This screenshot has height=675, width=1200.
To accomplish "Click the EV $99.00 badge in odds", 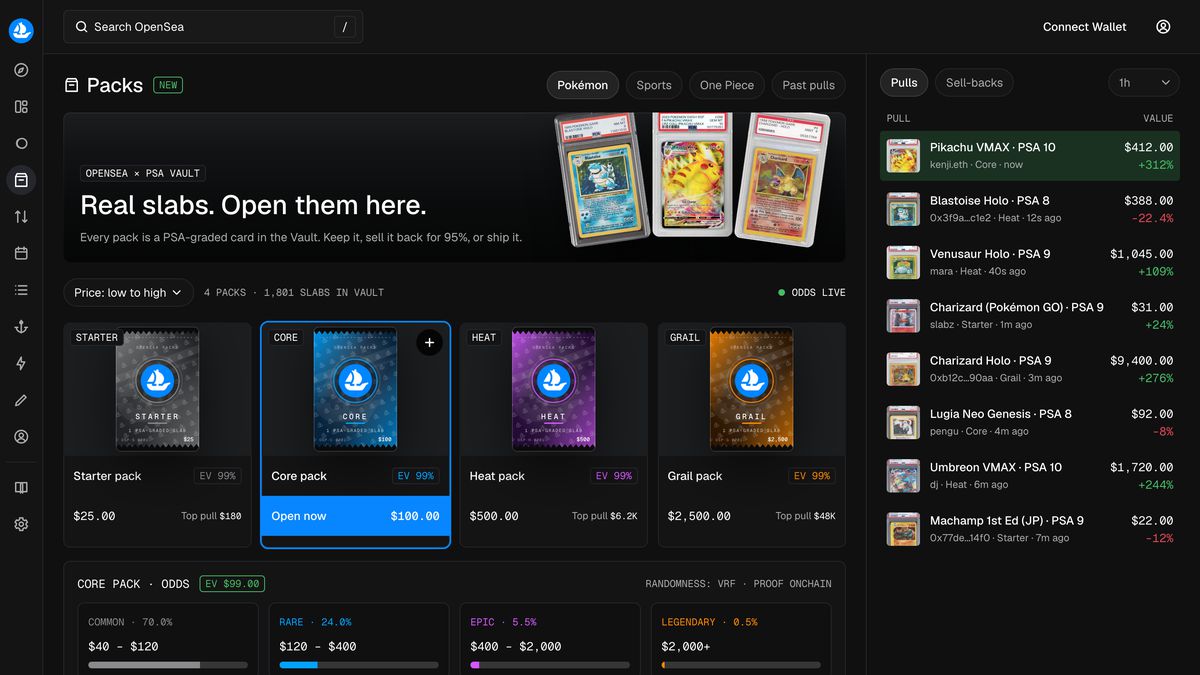I will click(x=232, y=584).
